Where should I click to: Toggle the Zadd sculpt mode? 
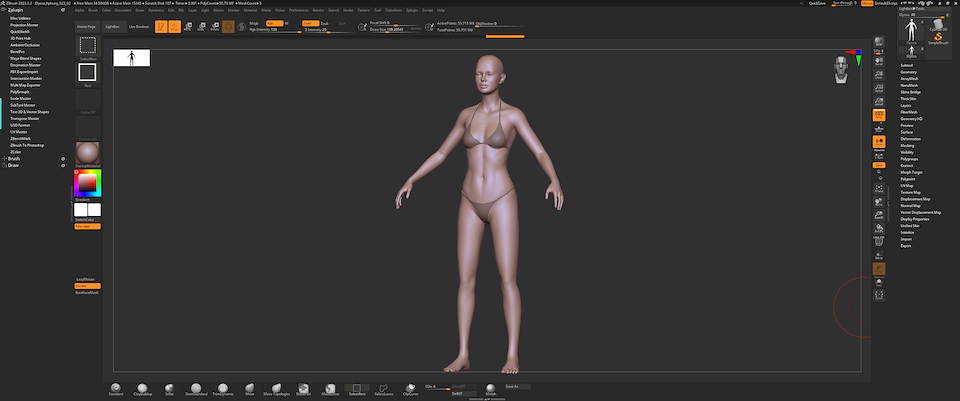click(309, 21)
